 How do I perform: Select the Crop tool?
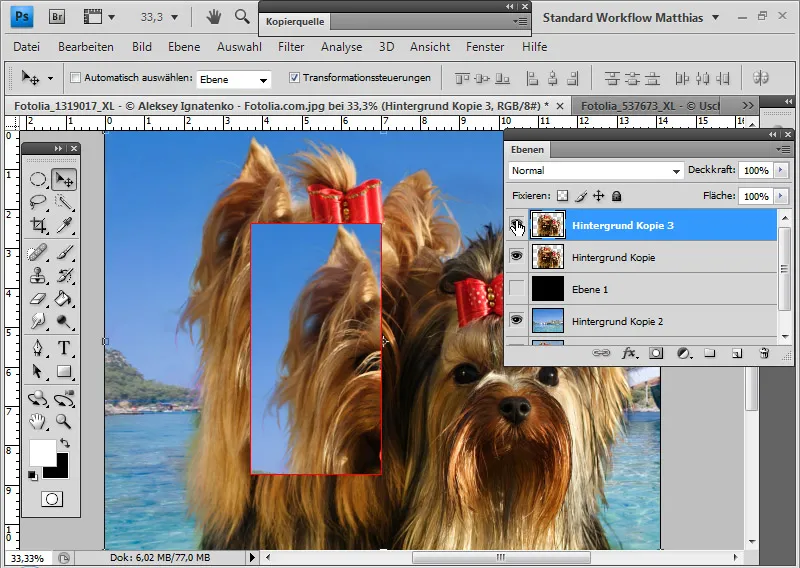click(x=38, y=225)
